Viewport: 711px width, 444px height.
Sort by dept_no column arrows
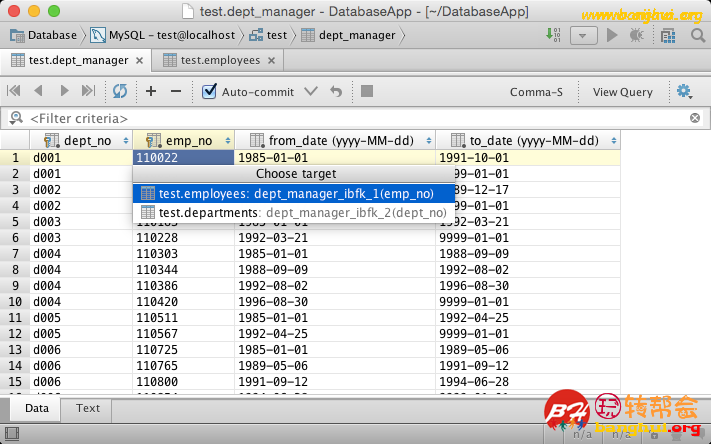(126, 141)
